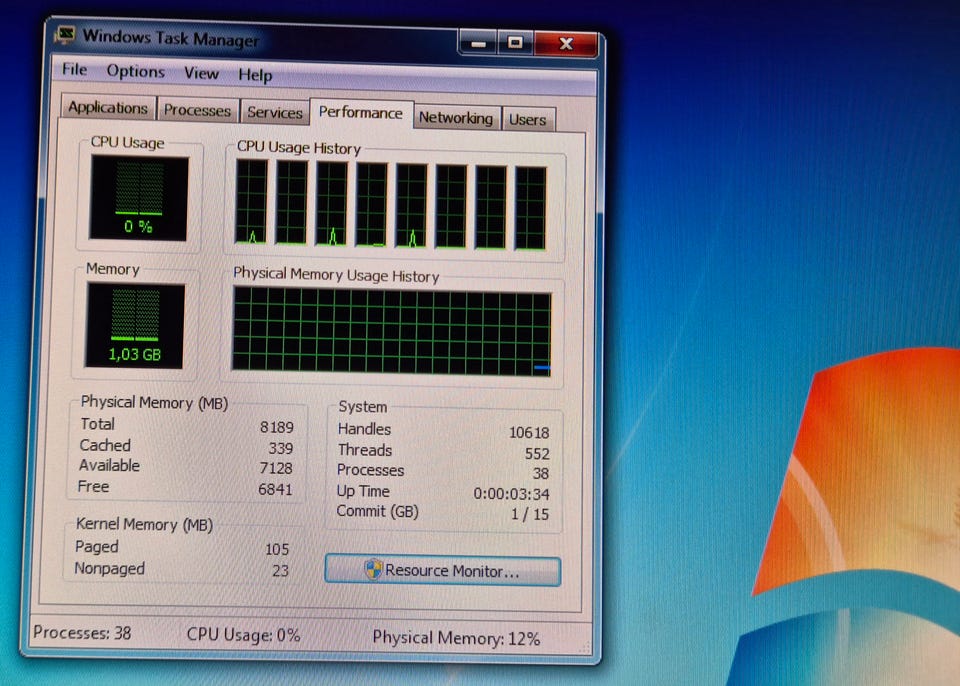
Task: Click the last CPU Usage History core graph
Action: pyautogui.click(x=530, y=208)
